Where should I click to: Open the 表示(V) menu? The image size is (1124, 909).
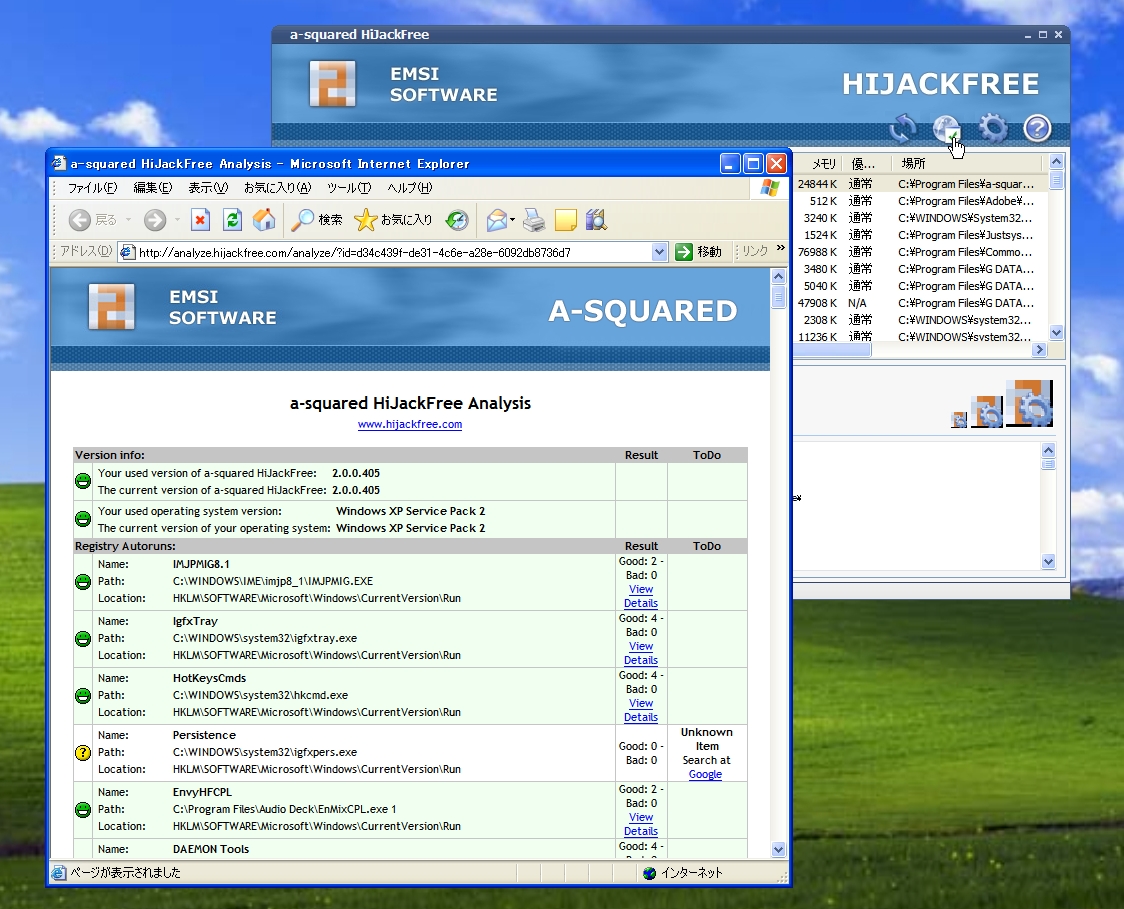pos(208,188)
